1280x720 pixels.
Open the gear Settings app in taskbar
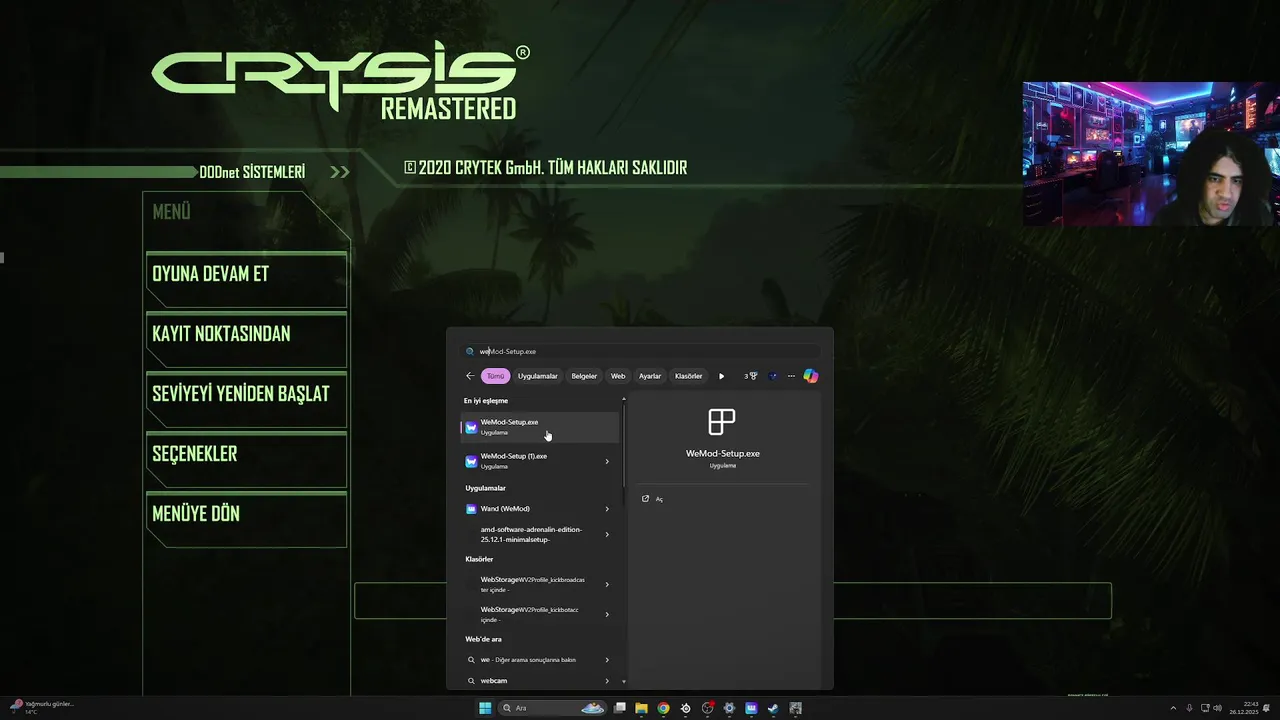tap(729, 708)
